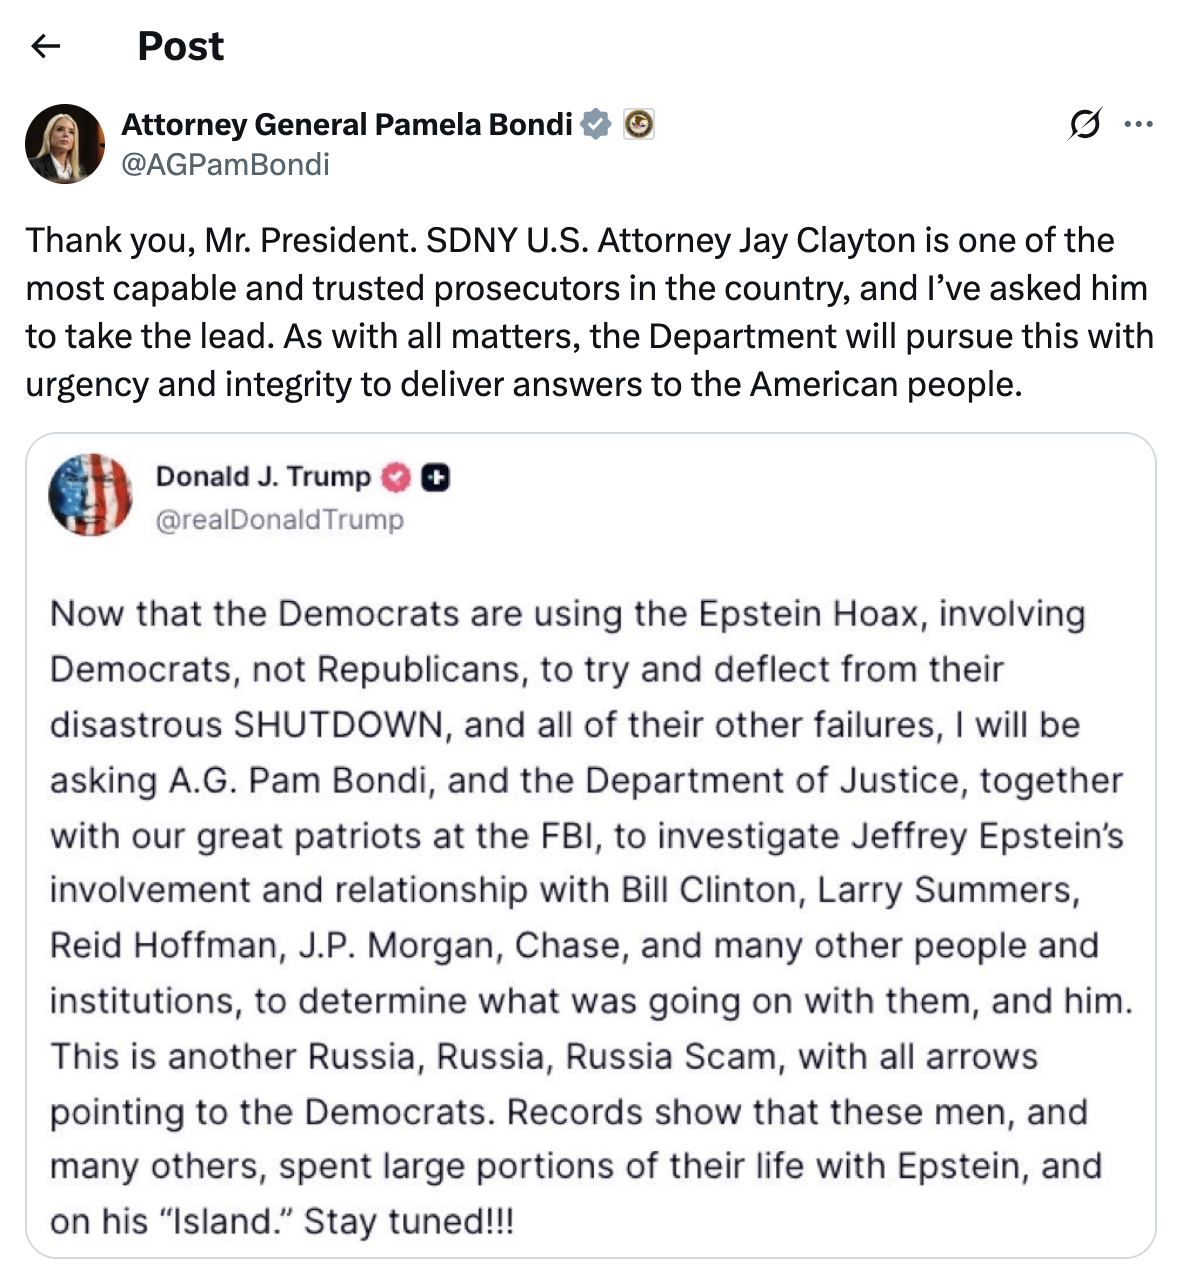
Task: Go back using the left arrow
Action: tap(46, 46)
